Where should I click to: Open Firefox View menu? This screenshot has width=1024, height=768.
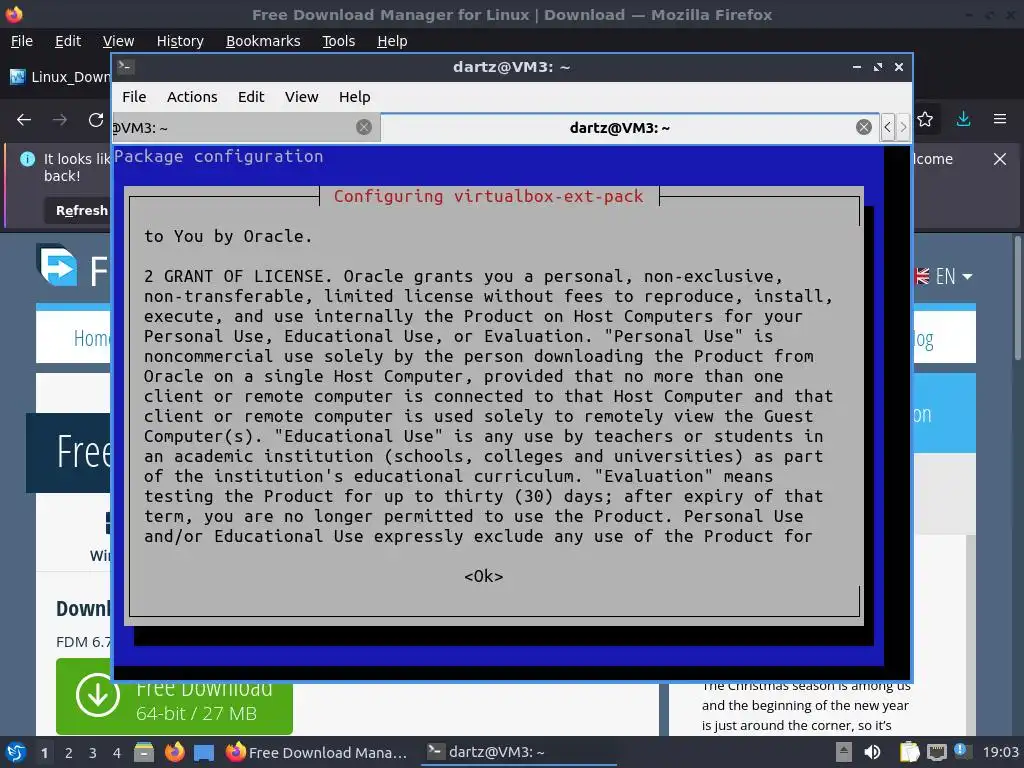118,41
